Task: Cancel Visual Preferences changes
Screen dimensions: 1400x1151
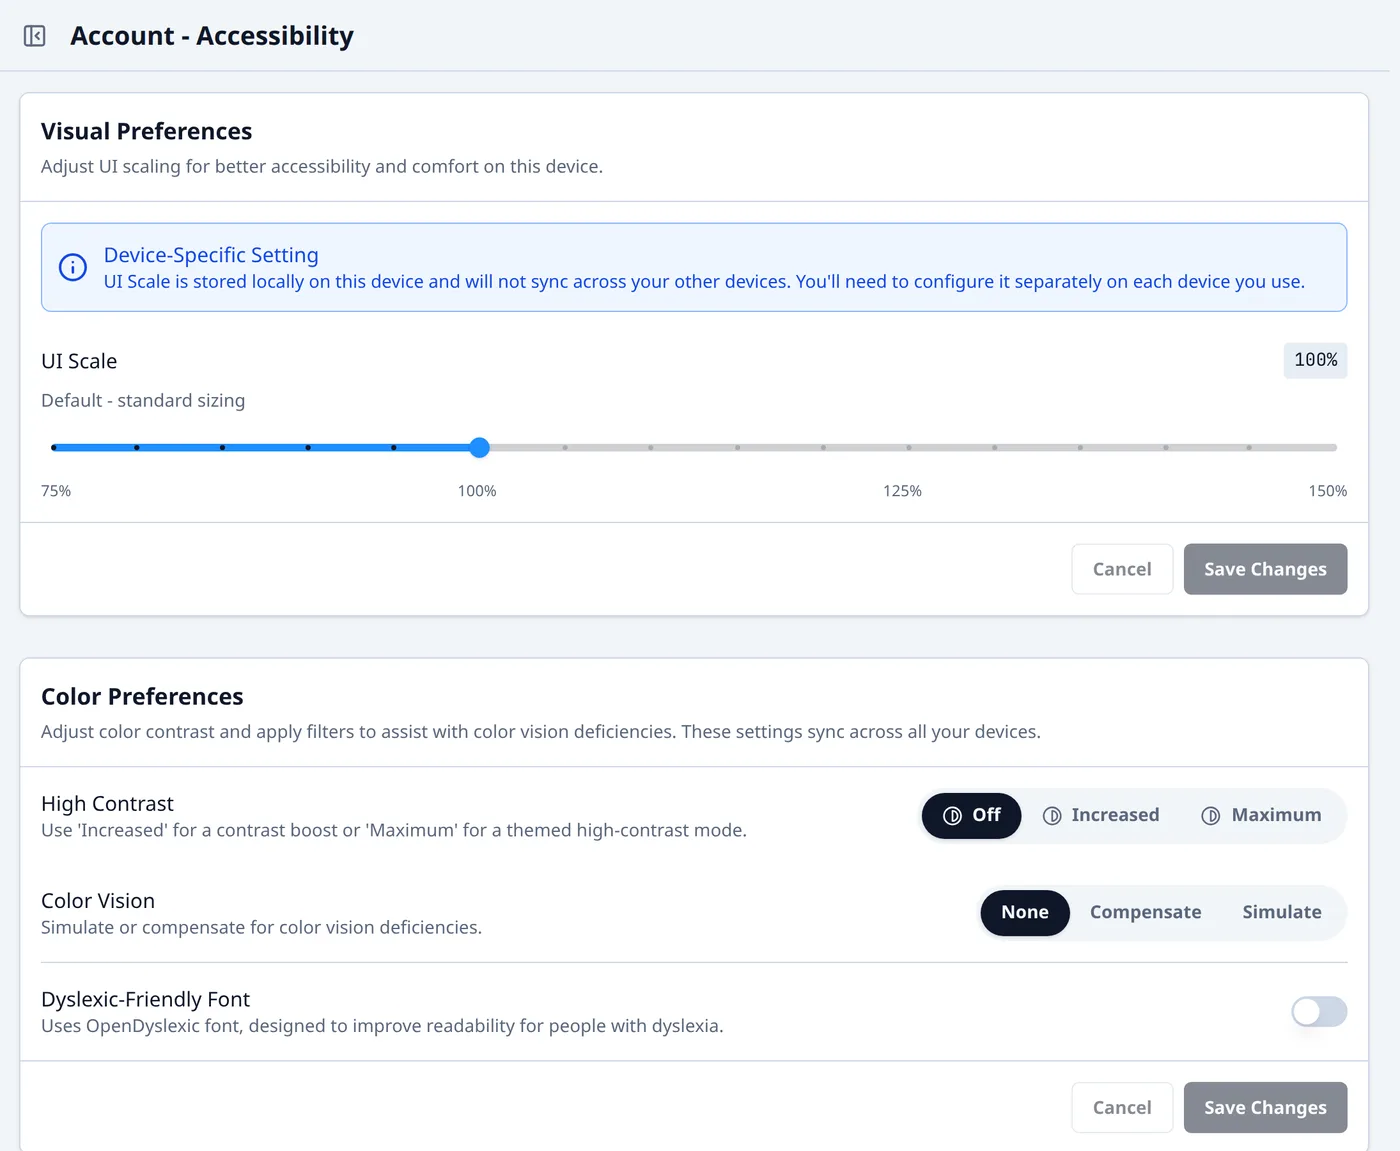Action: 1122,569
